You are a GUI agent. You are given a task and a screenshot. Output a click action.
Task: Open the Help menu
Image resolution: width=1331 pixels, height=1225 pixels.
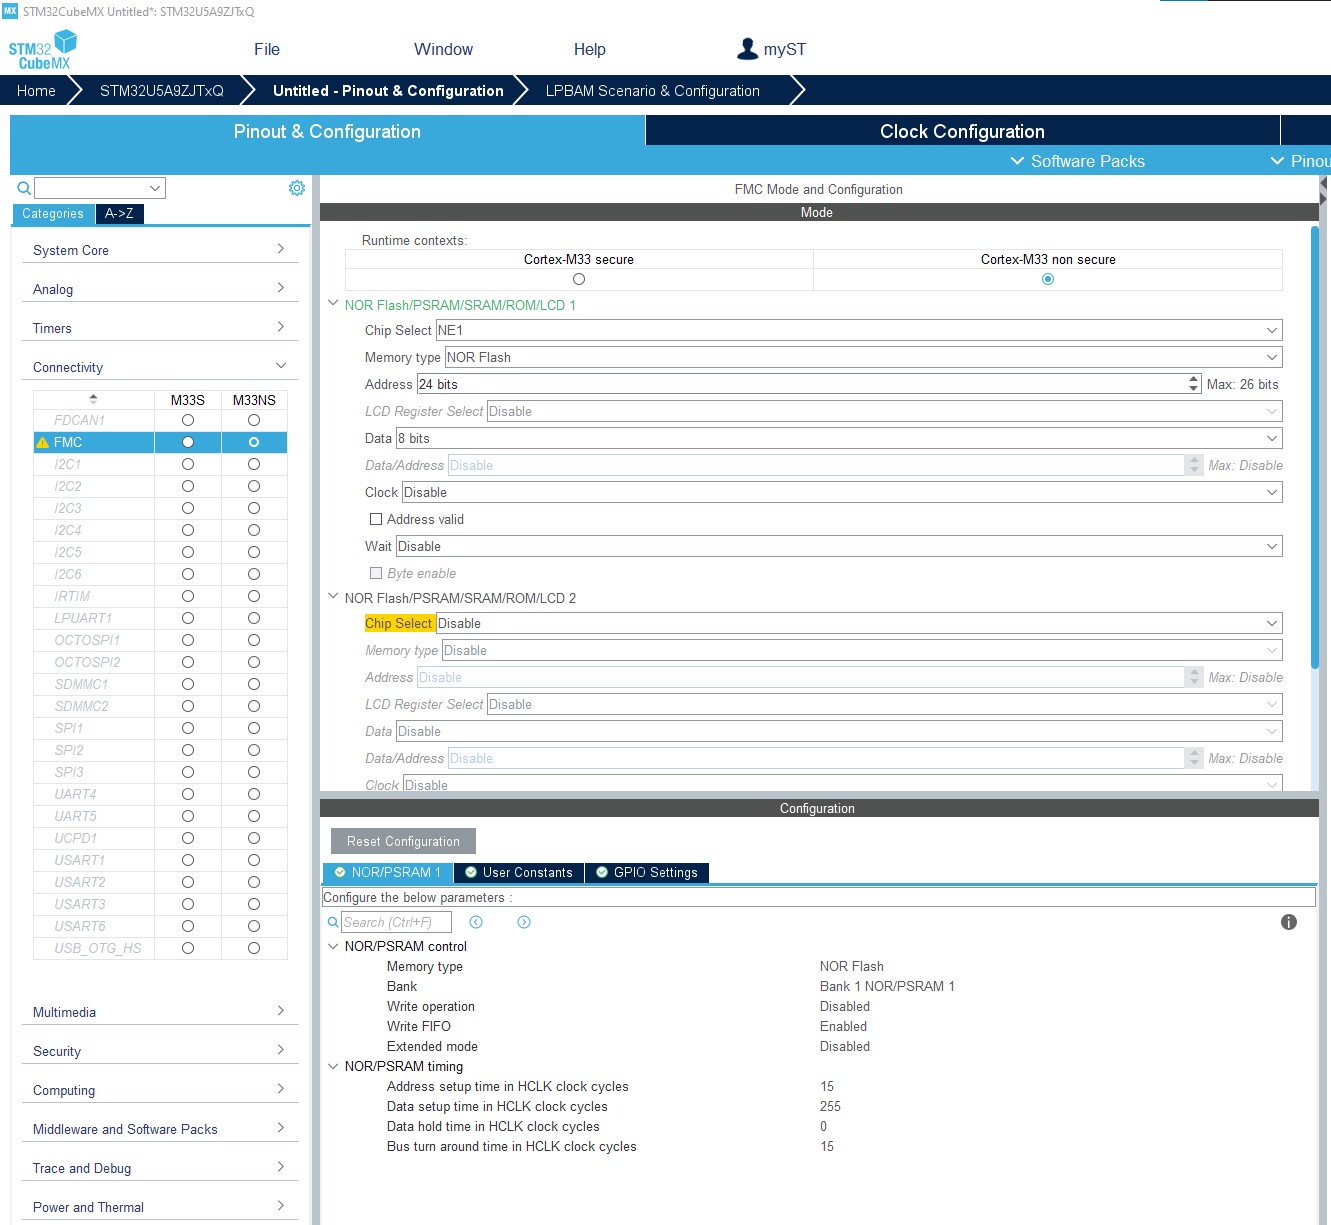589,49
